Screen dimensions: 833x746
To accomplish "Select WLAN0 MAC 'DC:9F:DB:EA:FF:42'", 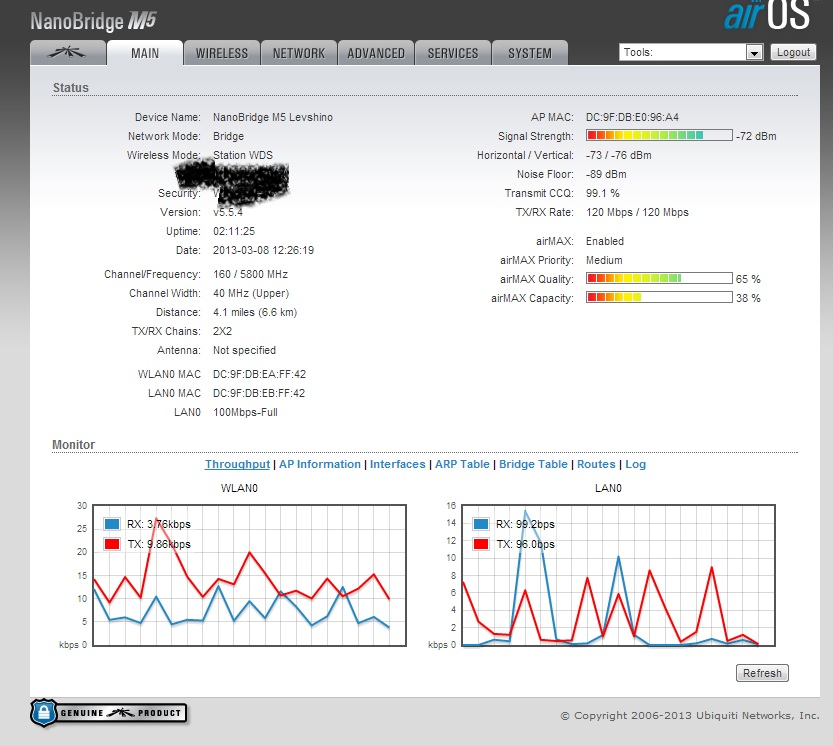I will coord(259,374).
